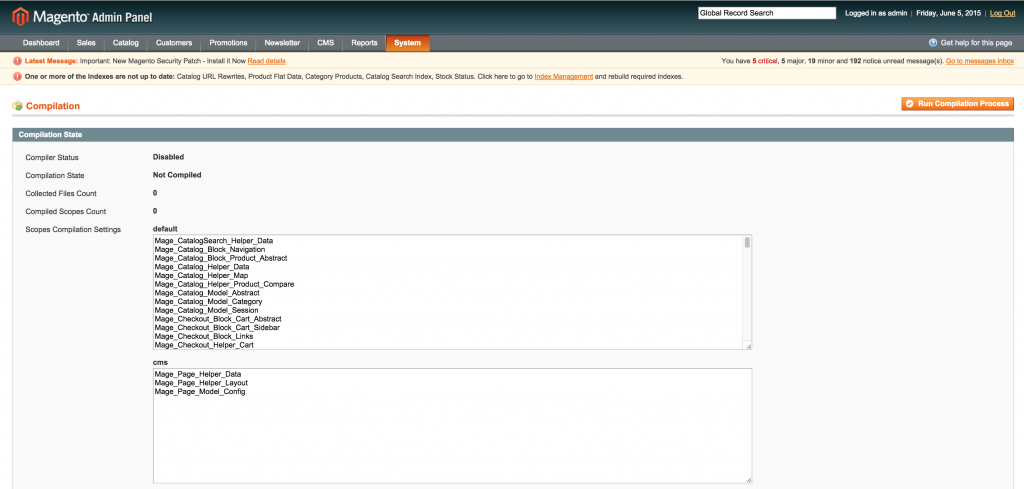The height and width of the screenshot is (489, 1024).
Task: Click the Log Out link
Action: tap(1002, 13)
